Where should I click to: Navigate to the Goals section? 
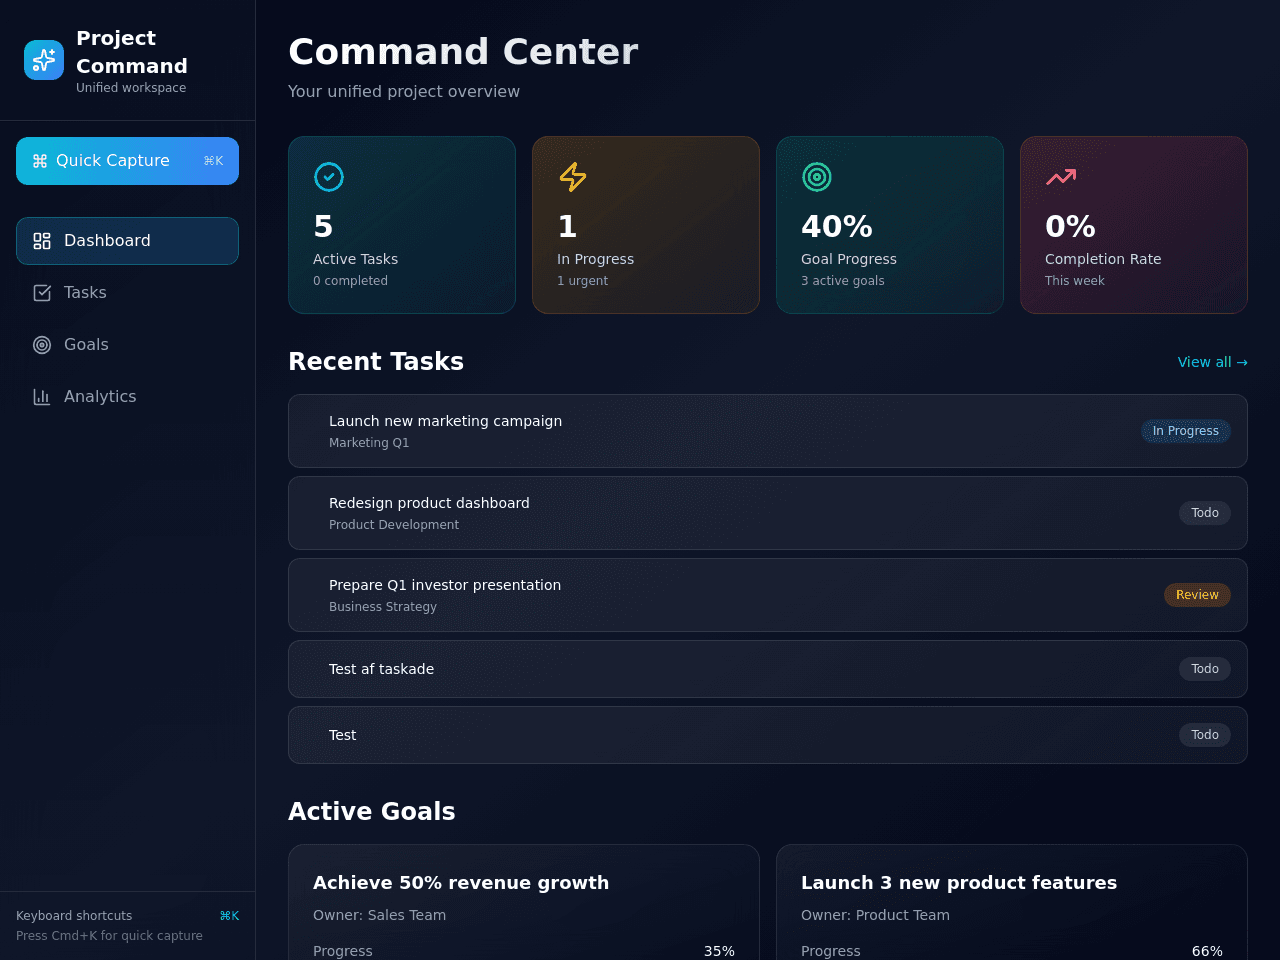pyautogui.click(x=127, y=345)
